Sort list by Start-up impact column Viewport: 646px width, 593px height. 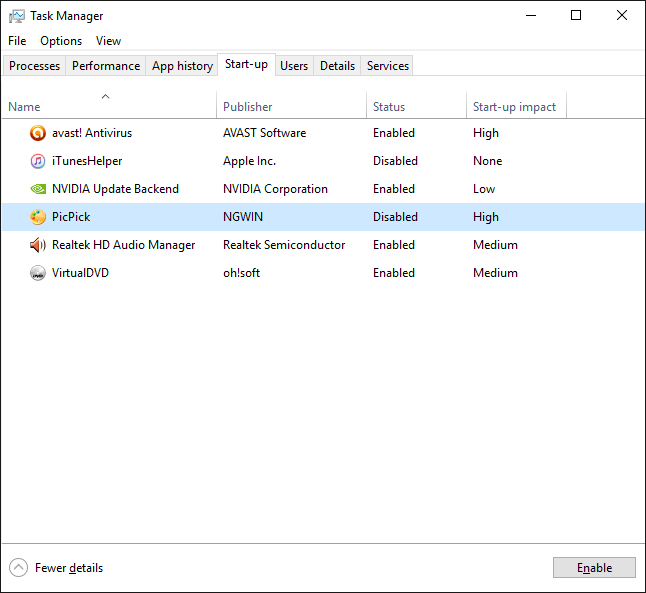[x=516, y=107]
